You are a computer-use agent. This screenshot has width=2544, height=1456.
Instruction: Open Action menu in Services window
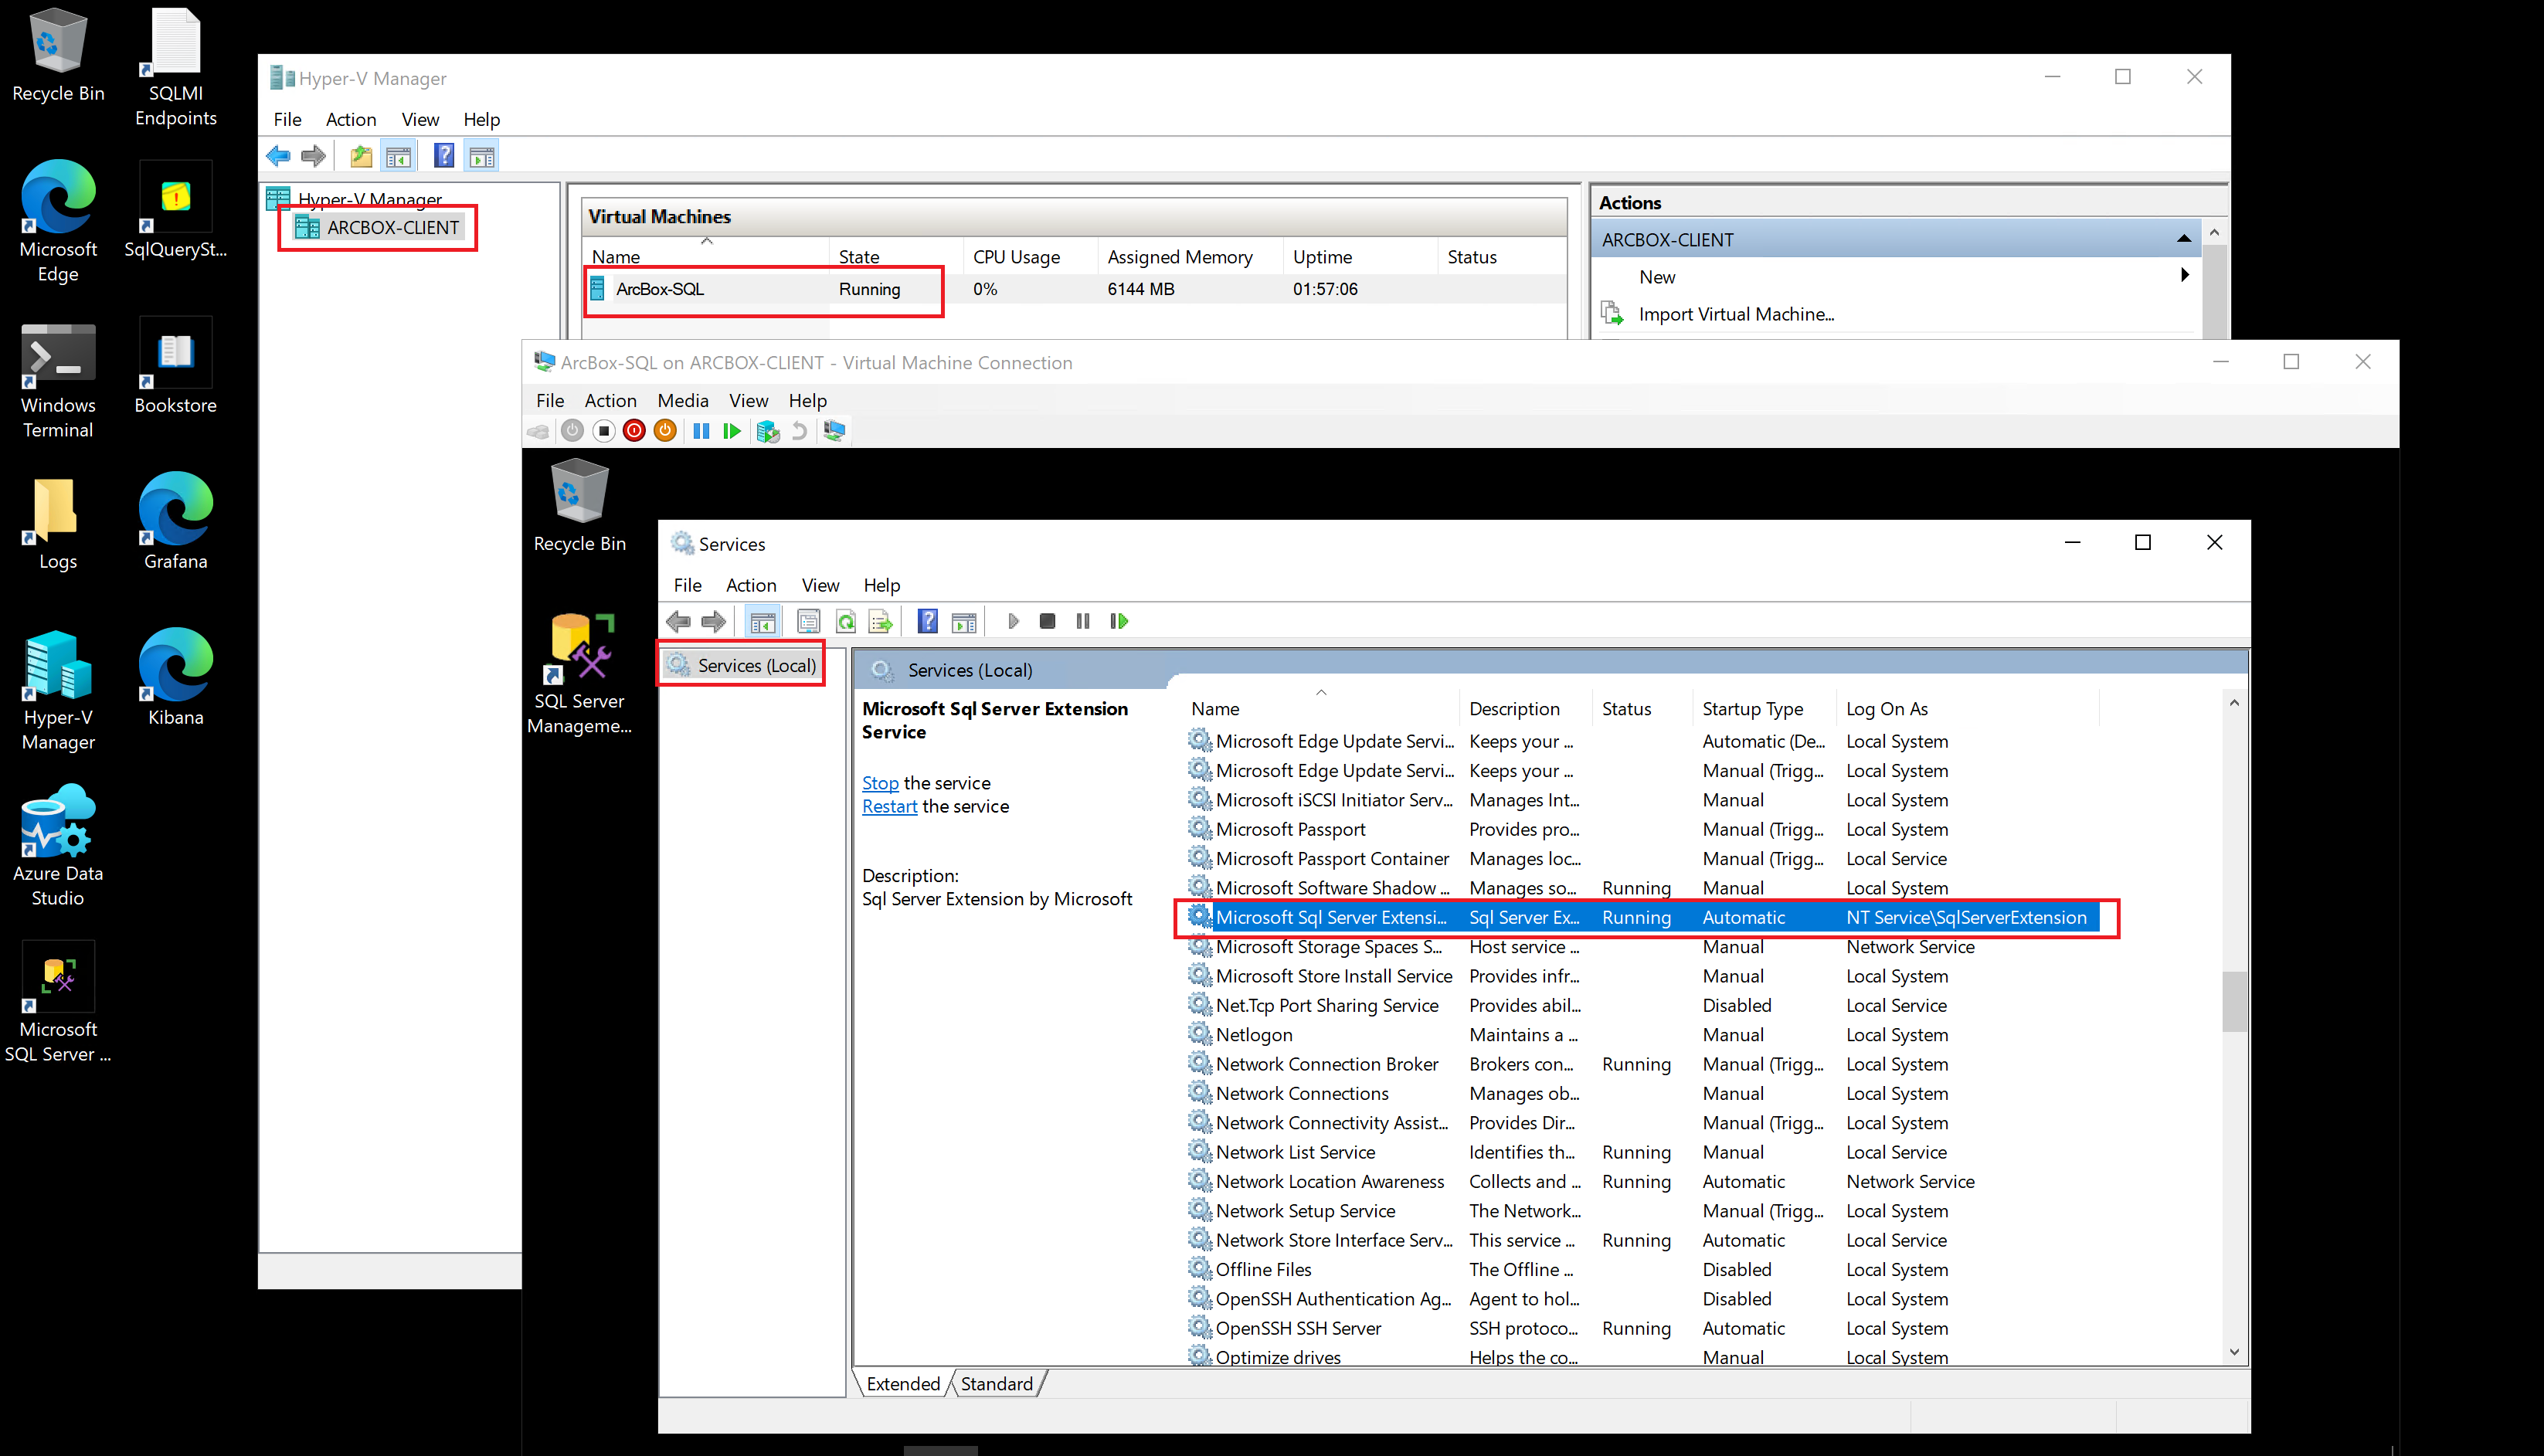751,585
